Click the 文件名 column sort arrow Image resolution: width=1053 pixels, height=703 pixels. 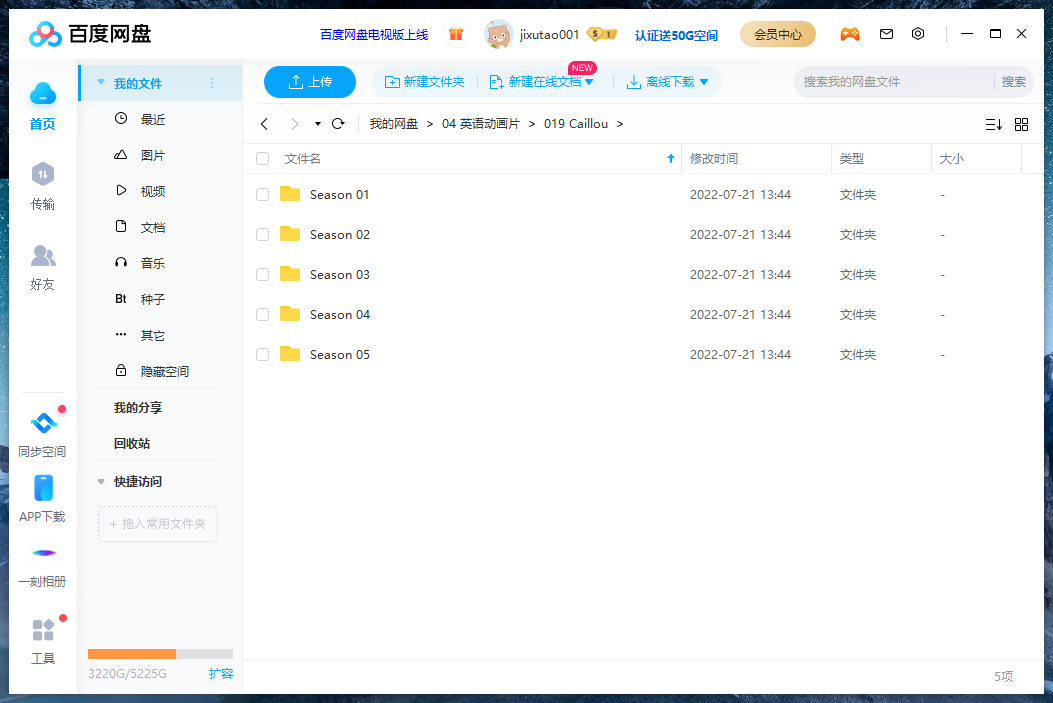pos(670,158)
